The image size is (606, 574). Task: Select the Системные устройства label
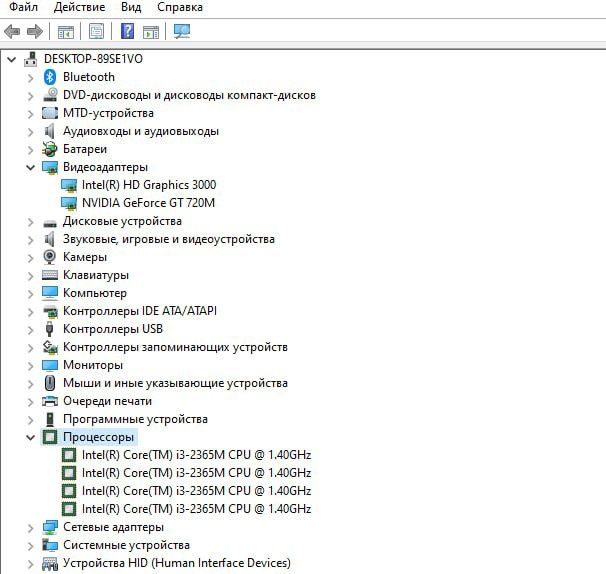[126, 545]
